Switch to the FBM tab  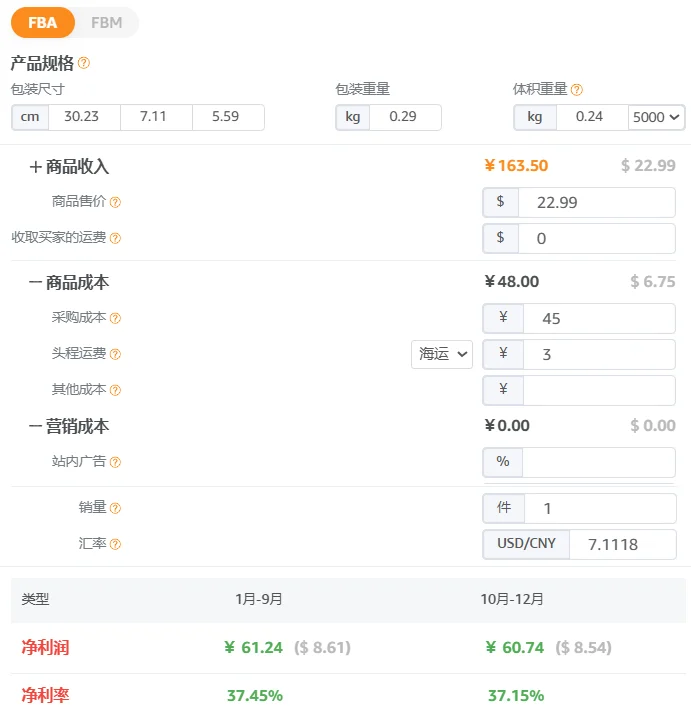[107, 22]
